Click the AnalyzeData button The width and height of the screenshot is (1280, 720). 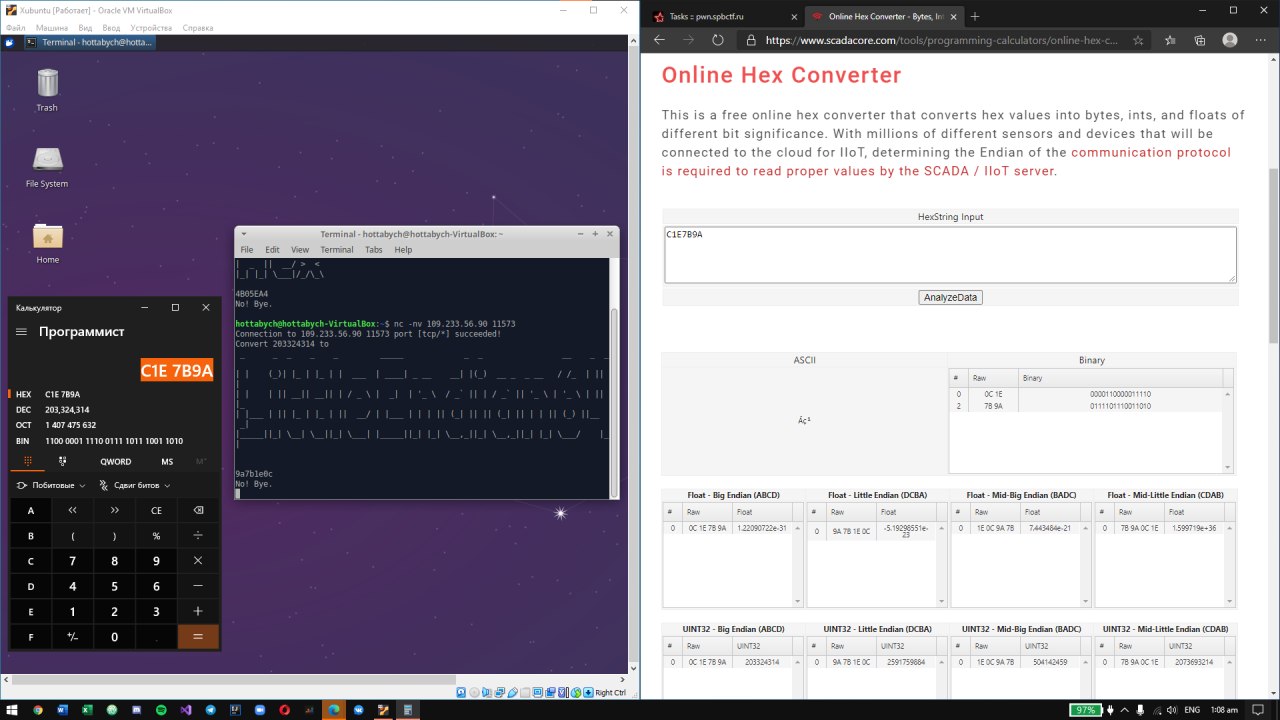point(949,297)
